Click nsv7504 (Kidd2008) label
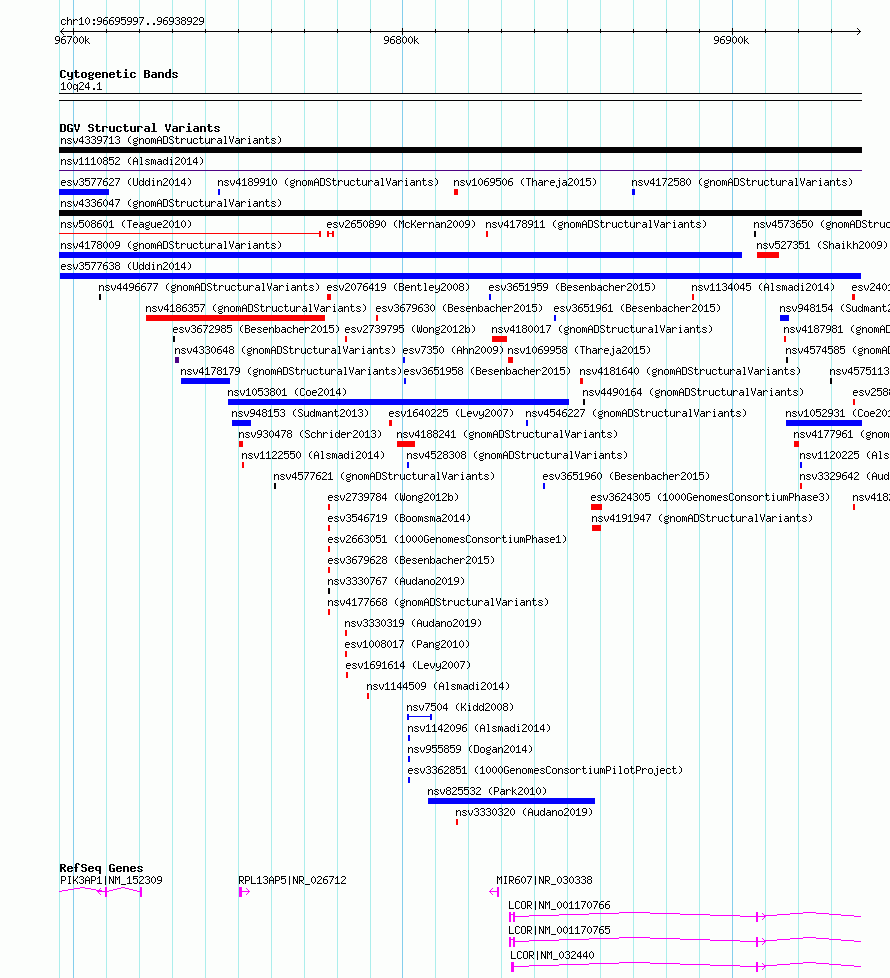The height and width of the screenshot is (978, 890). [x=460, y=708]
